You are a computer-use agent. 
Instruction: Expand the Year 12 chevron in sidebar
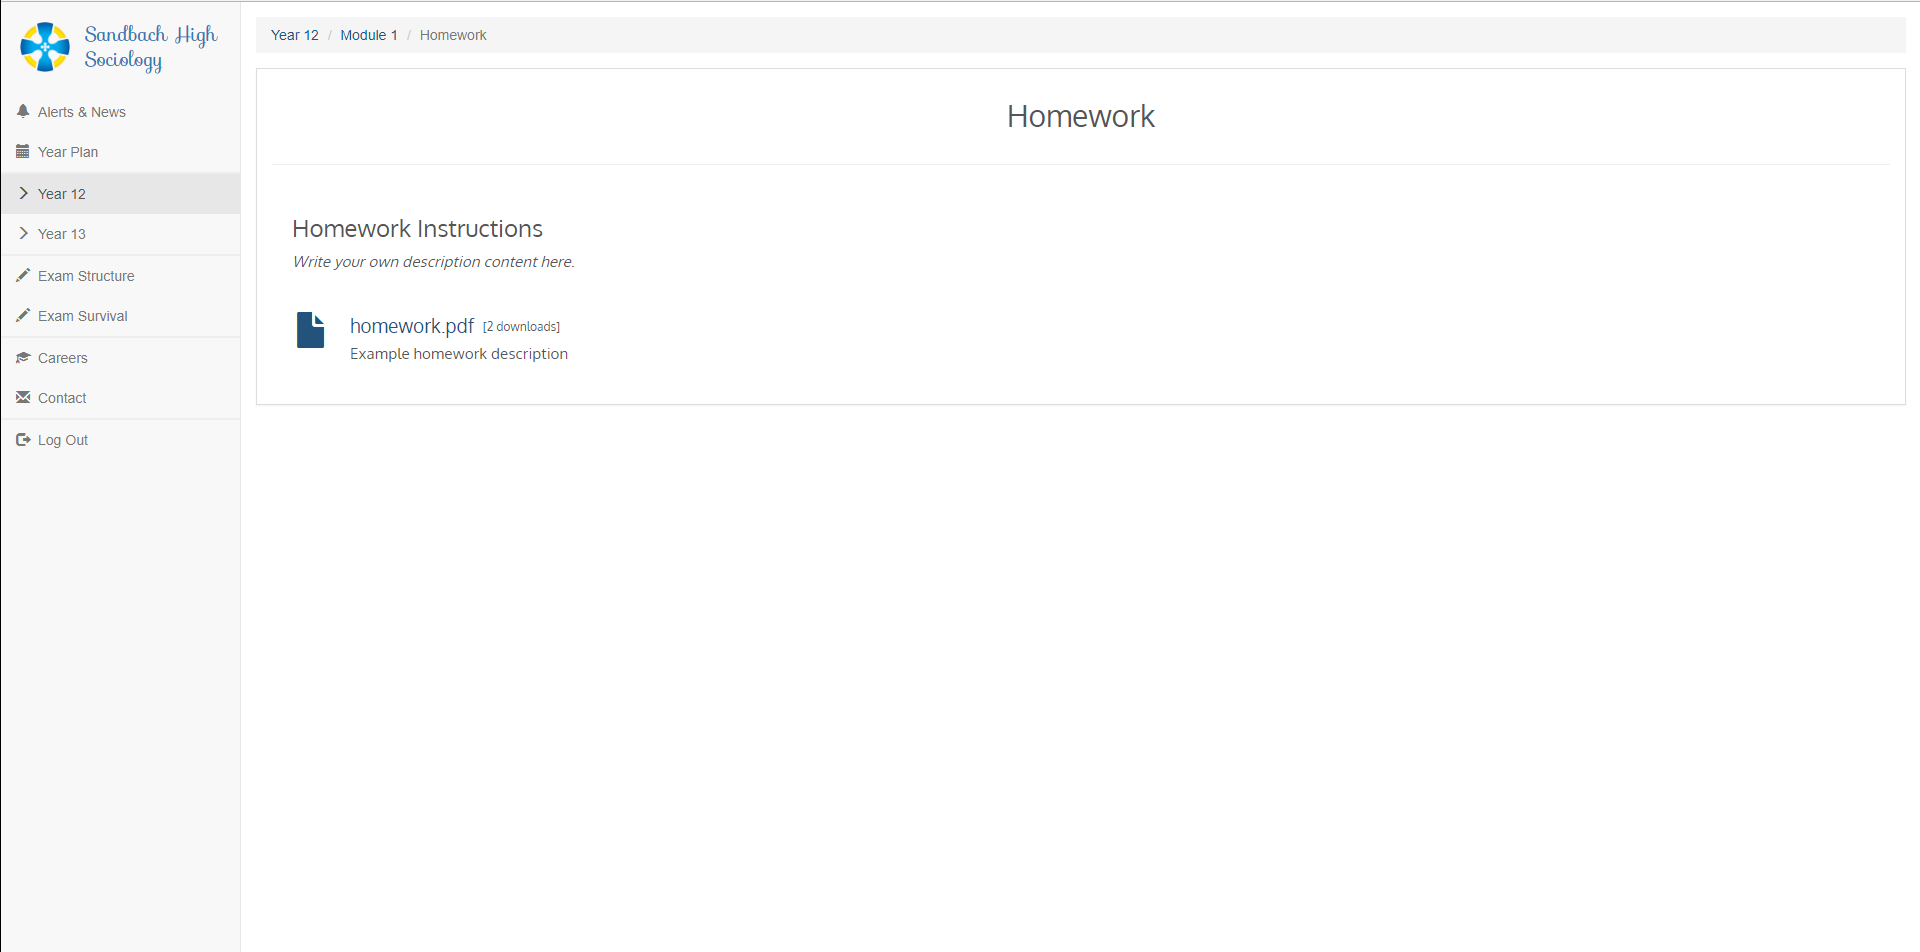23,193
